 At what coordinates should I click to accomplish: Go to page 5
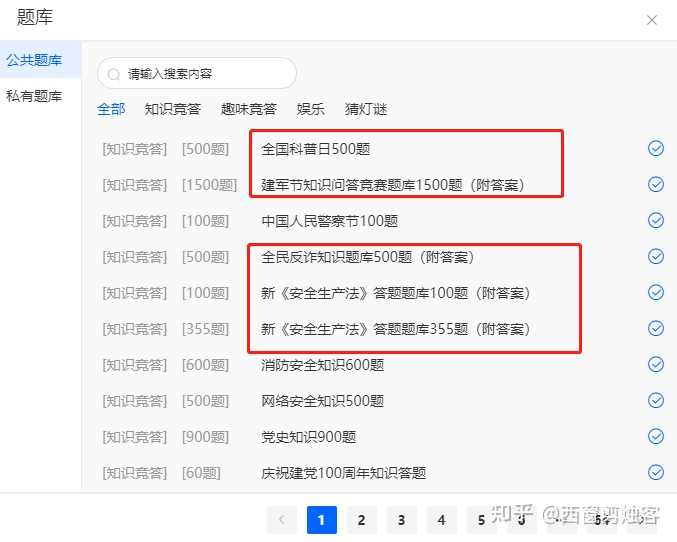[x=481, y=520]
